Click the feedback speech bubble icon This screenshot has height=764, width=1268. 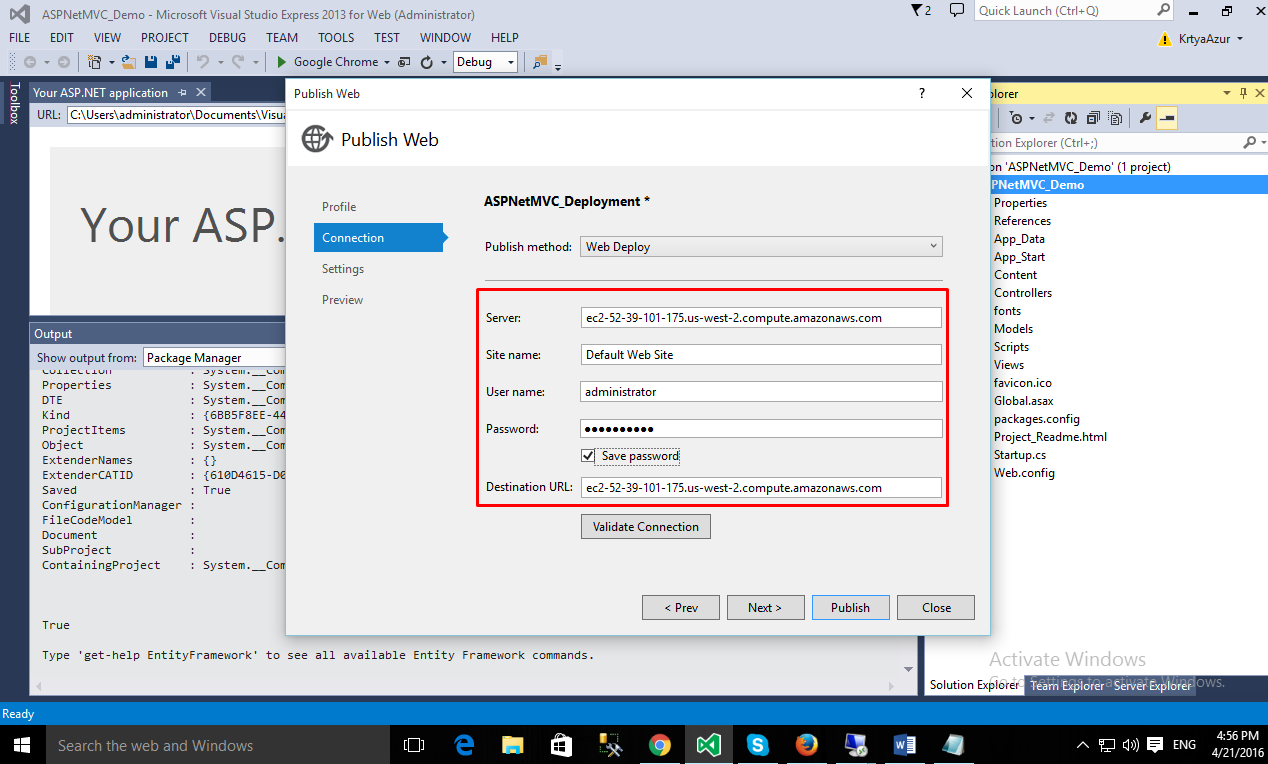tap(957, 11)
